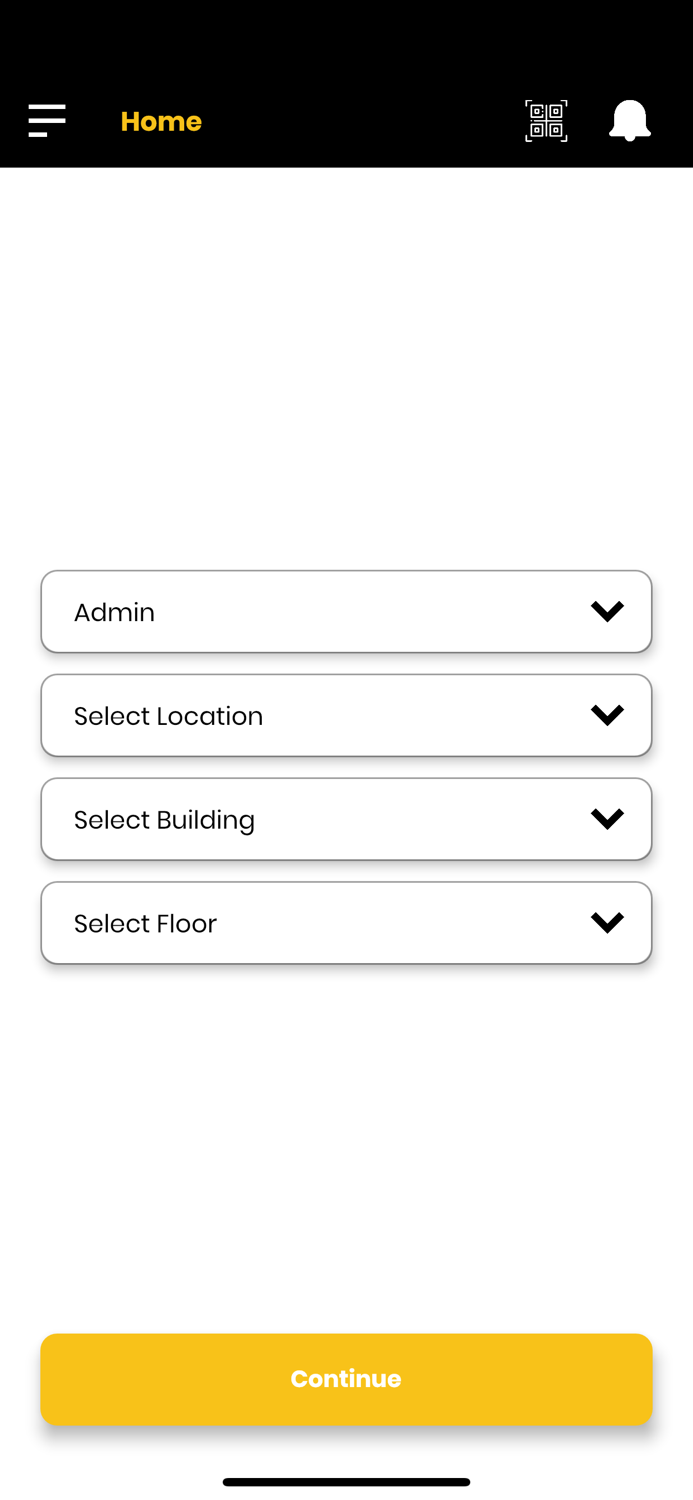Submit selections by tapping Continue

346,1378
